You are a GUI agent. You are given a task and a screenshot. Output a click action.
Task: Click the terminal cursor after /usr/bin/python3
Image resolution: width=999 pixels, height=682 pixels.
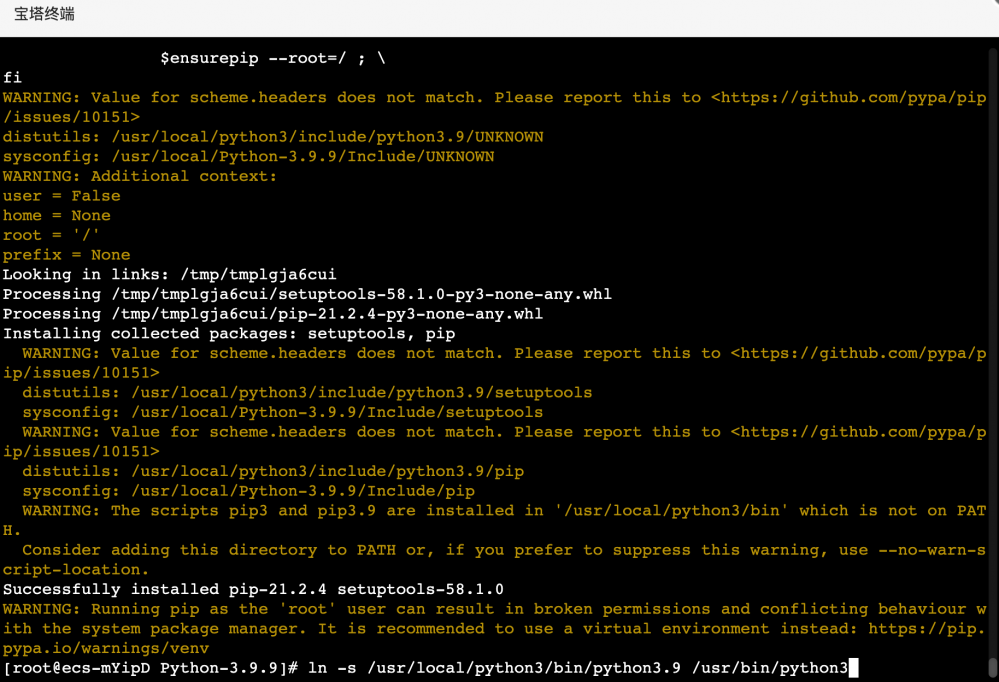click(x=853, y=668)
